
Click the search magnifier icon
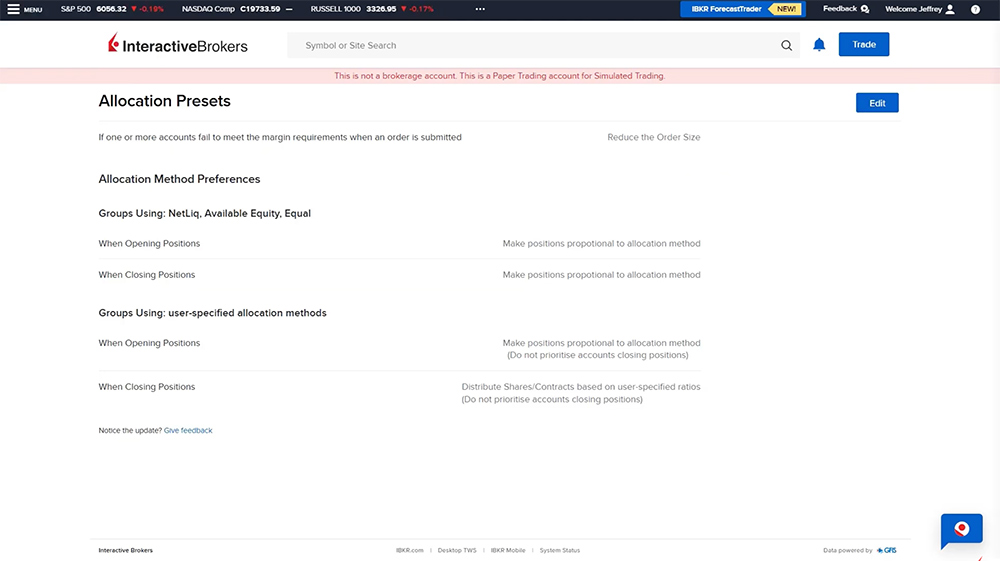(786, 45)
